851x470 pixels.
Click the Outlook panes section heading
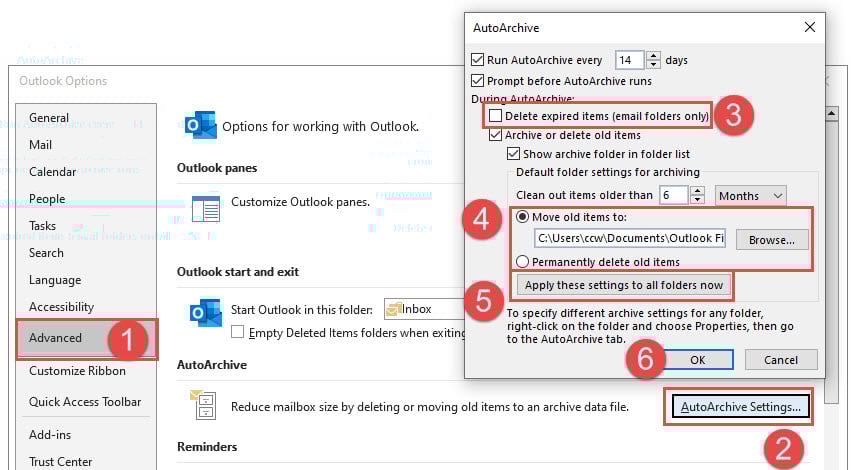217,168
